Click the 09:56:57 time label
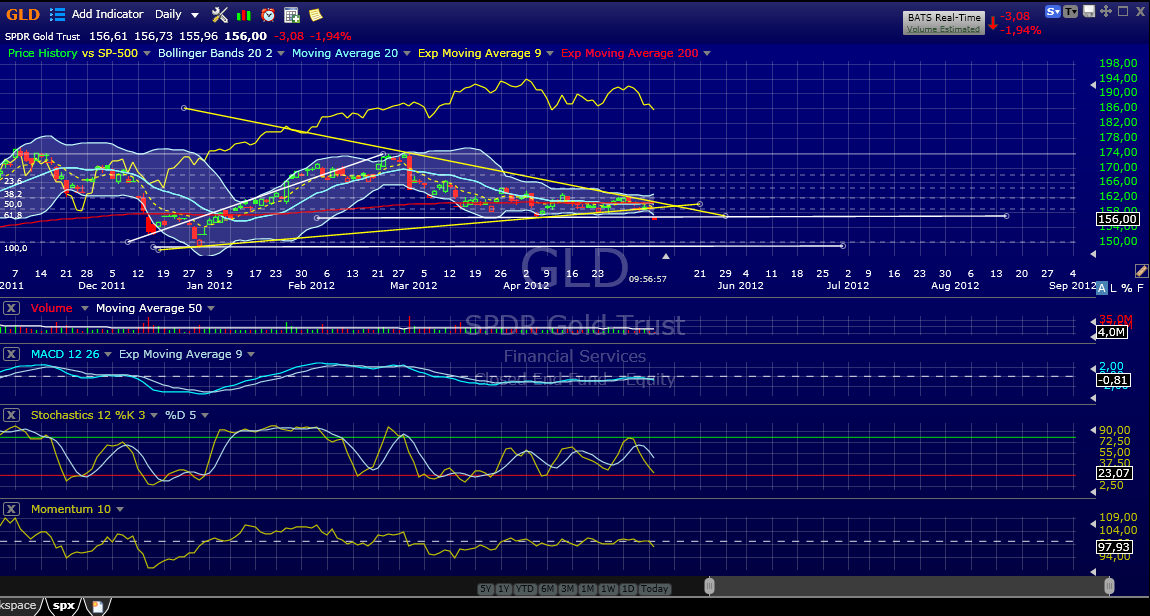The width and height of the screenshot is (1150, 616). 648,279
